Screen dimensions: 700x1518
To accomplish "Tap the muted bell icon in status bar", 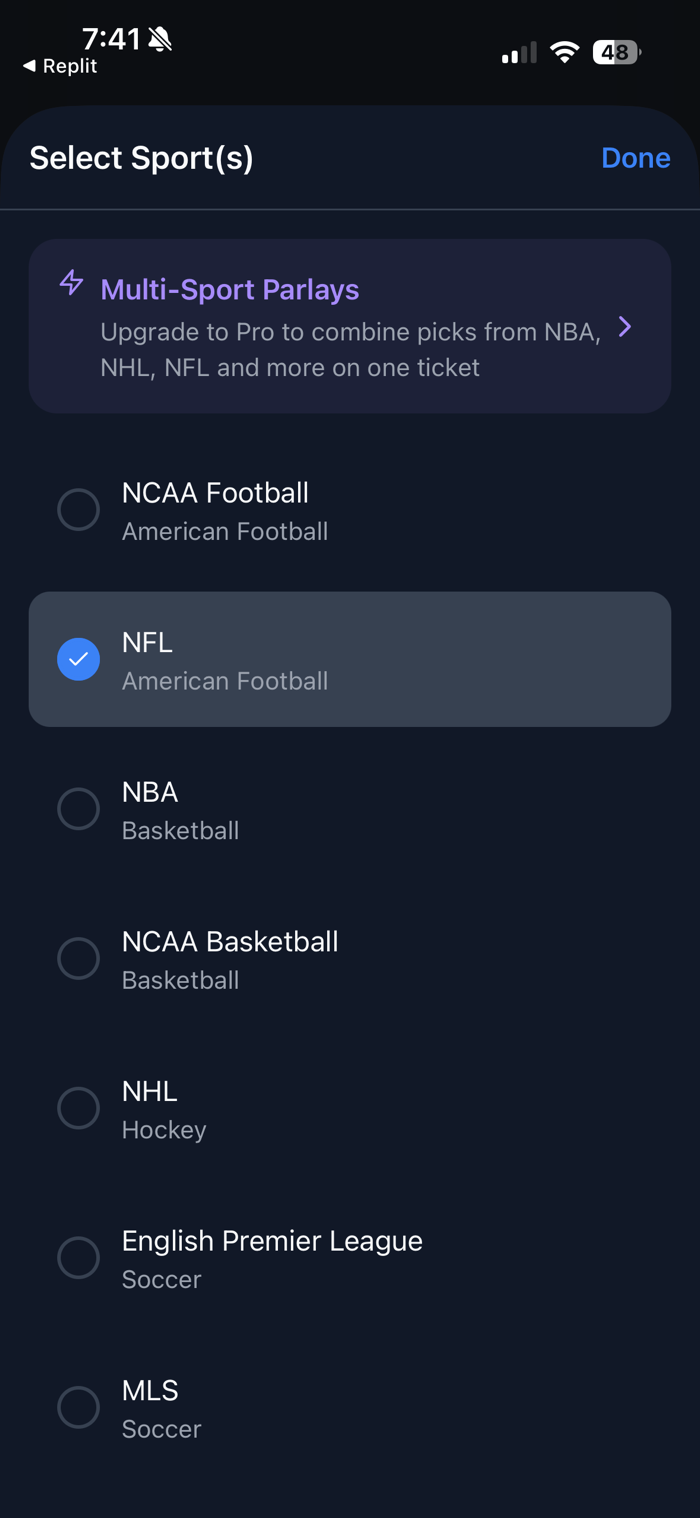I will pyautogui.click(x=160, y=39).
